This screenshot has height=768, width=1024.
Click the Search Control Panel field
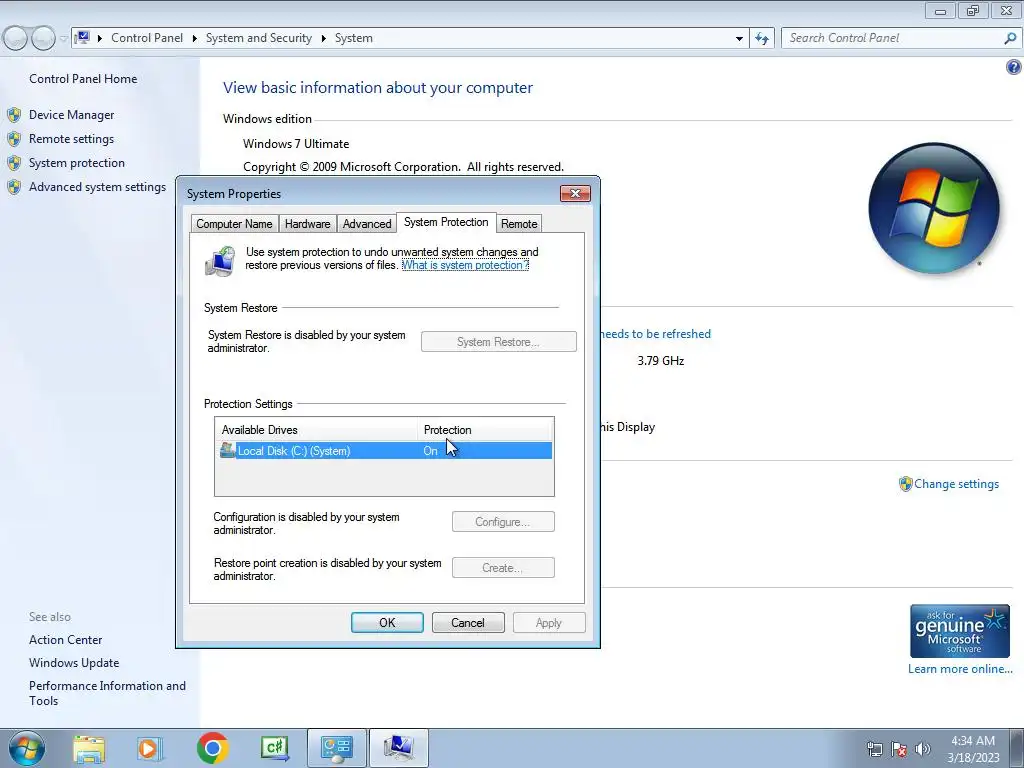point(895,38)
